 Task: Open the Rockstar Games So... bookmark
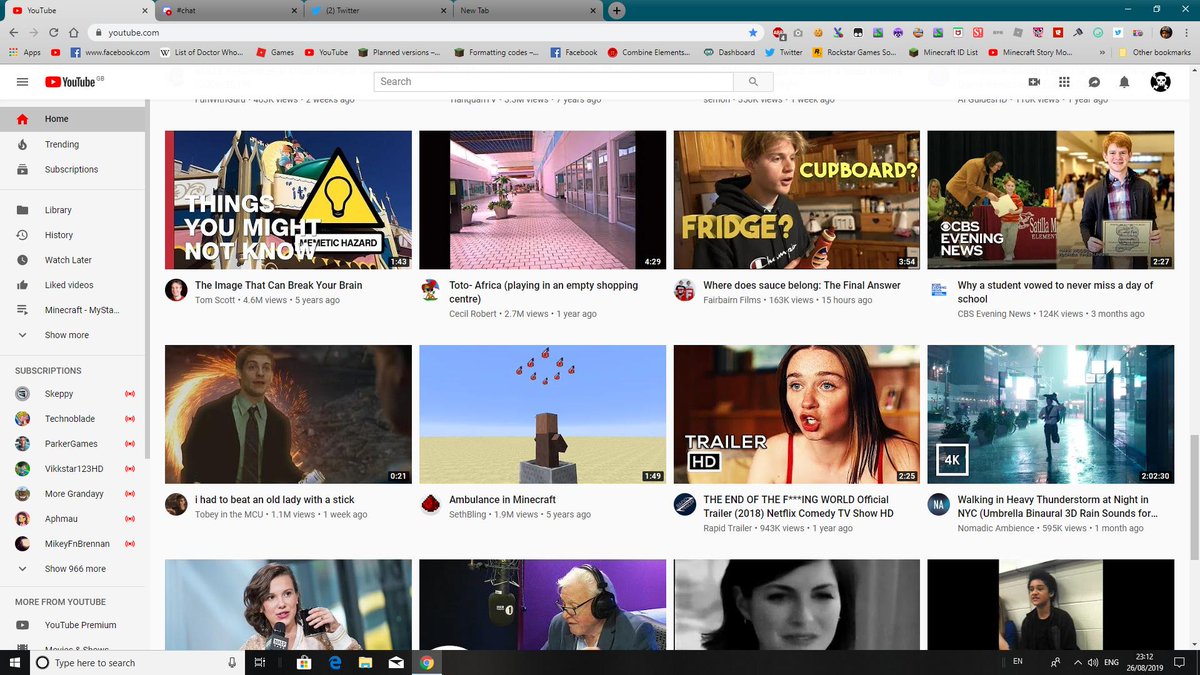click(855, 52)
